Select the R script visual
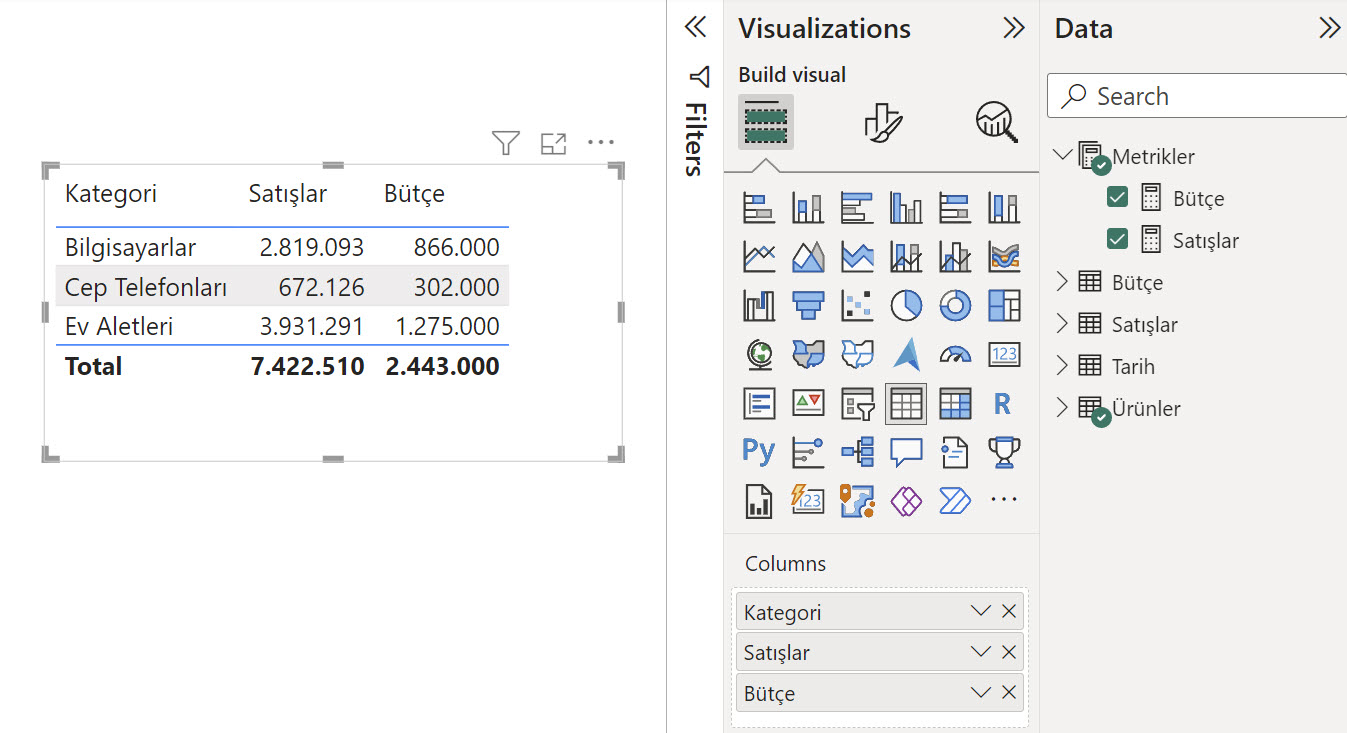The width and height of the screenshot is (1347, 733). 1004,403
